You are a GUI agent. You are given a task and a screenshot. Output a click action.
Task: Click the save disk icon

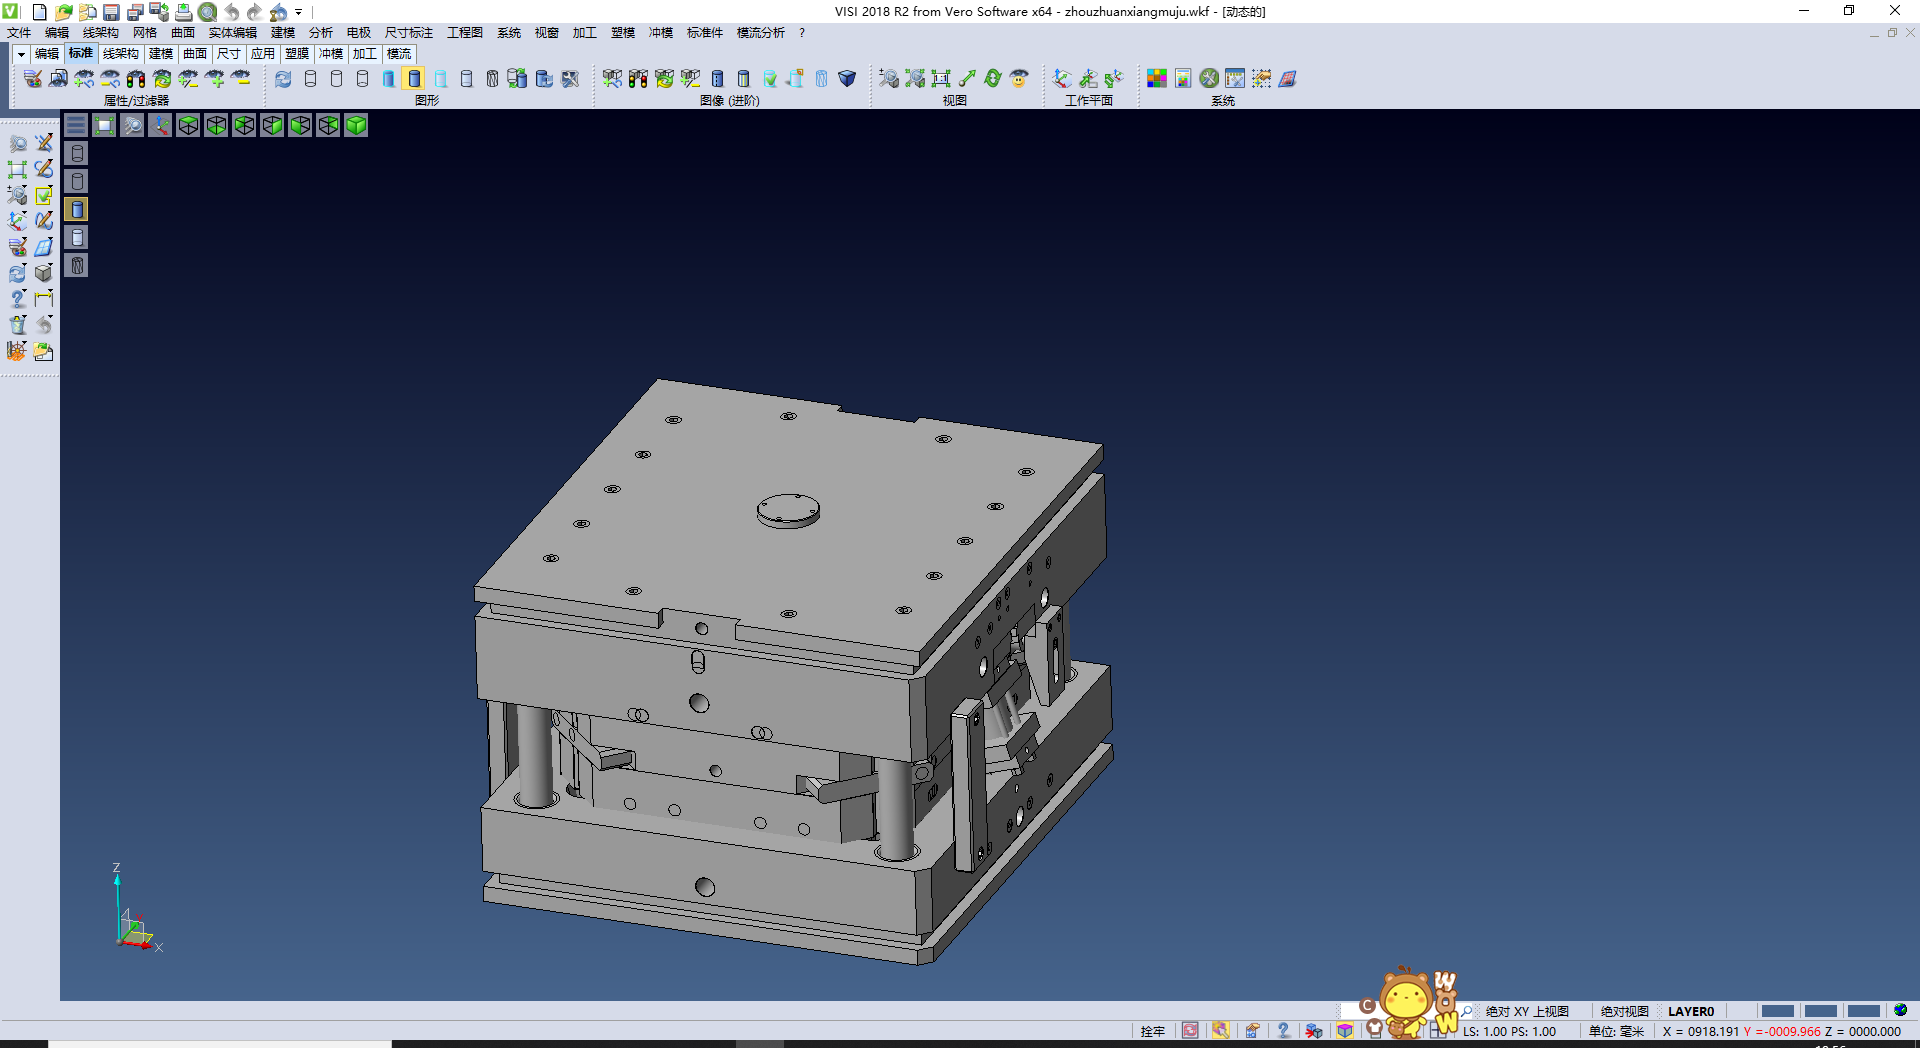pyautogui.click(x=111, y=12)
